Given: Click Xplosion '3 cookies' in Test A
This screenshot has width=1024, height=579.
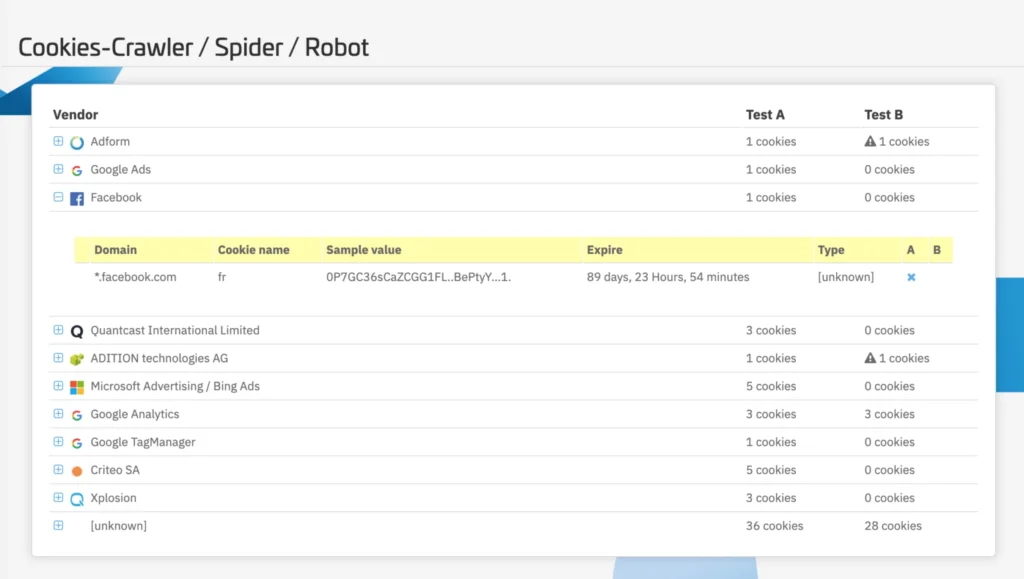Looking at the screenshot, I should (x=771, y=498).
